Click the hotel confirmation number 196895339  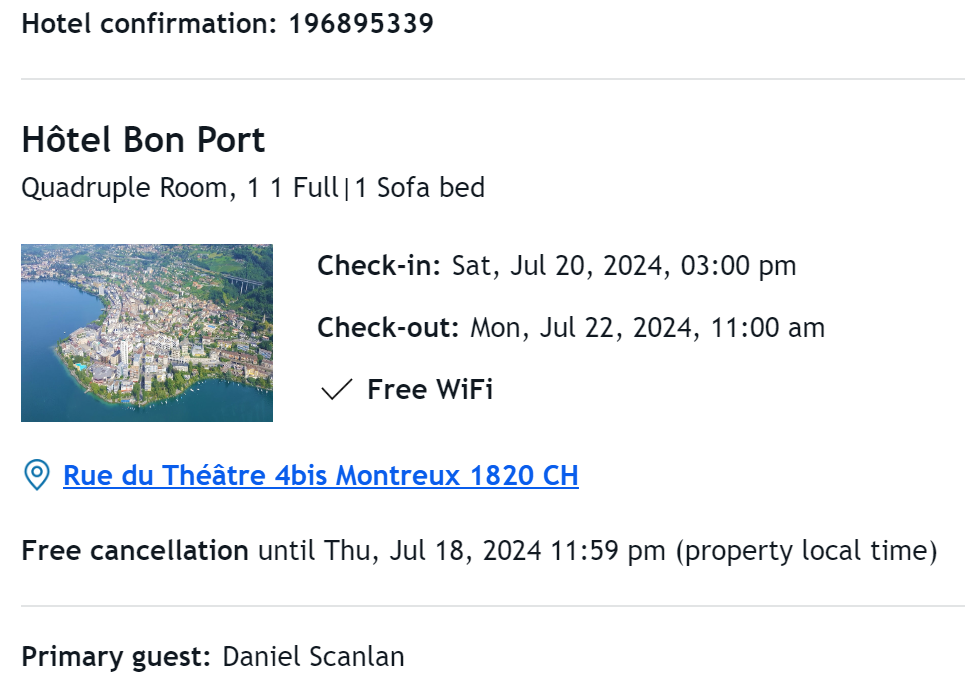pyautogui.click(x=361, y=24)
